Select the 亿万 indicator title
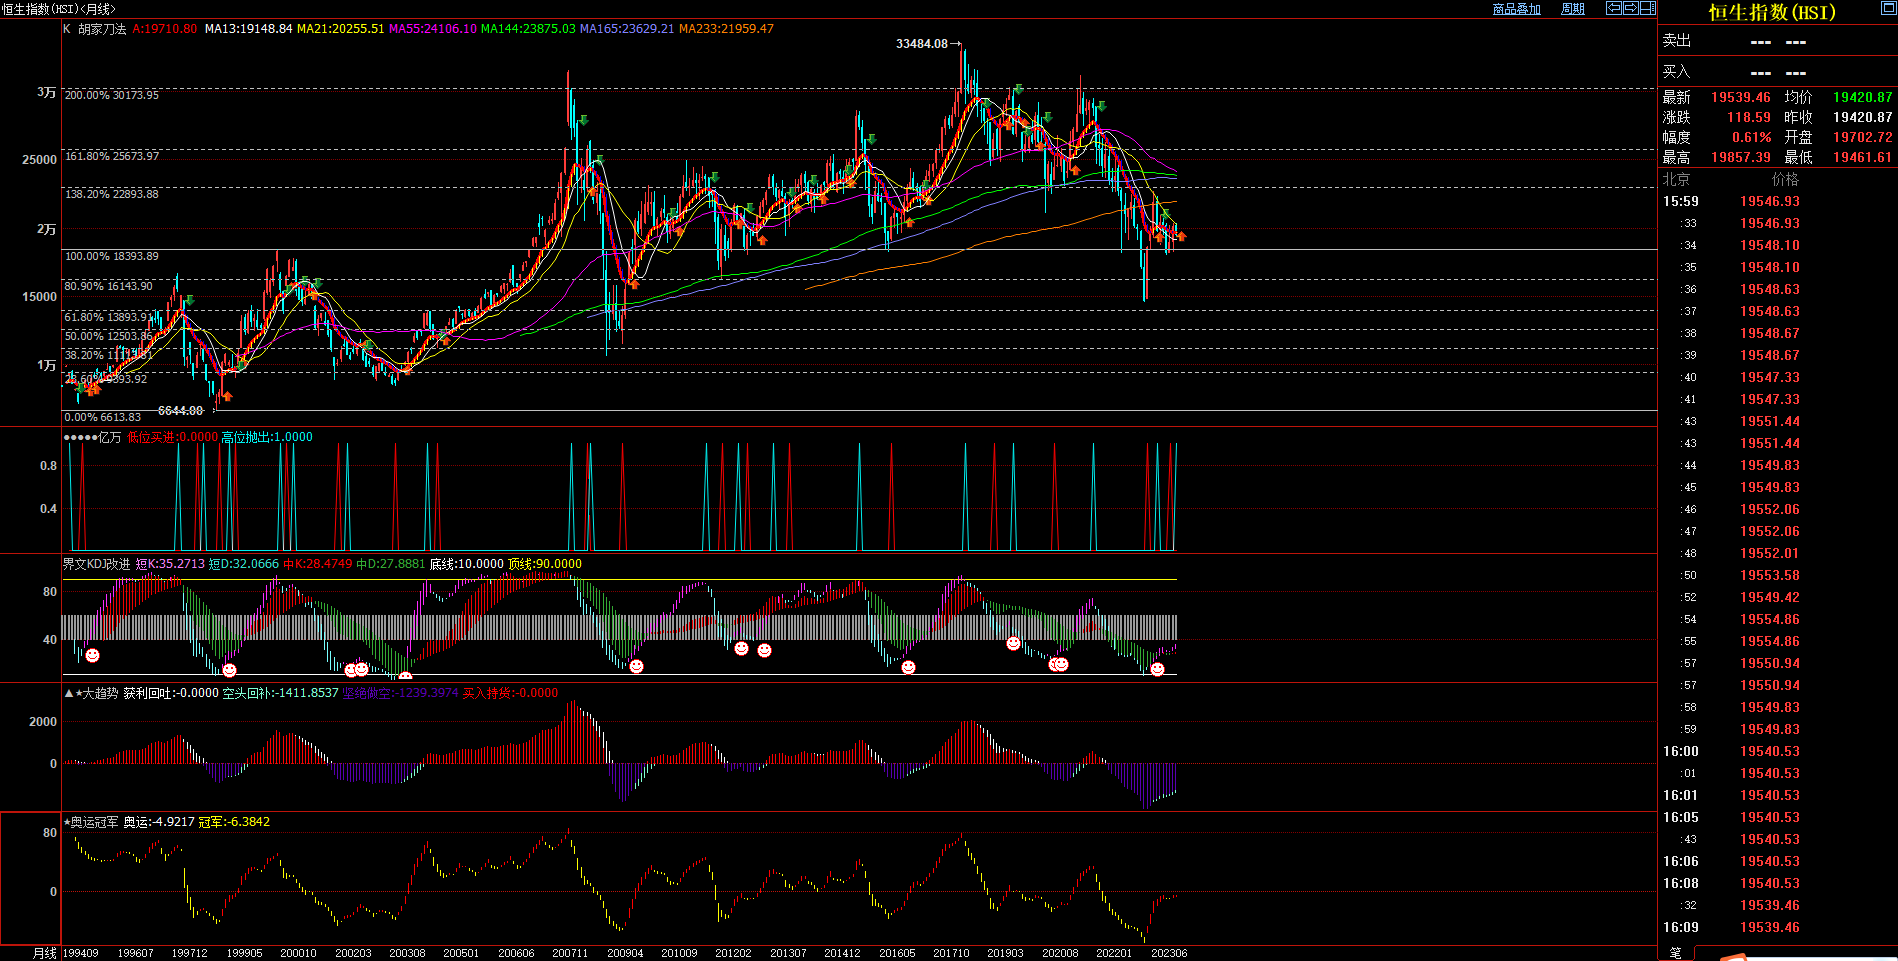Image resolution: width=1898 pixels, height=961 pixels. coord(109,437)
